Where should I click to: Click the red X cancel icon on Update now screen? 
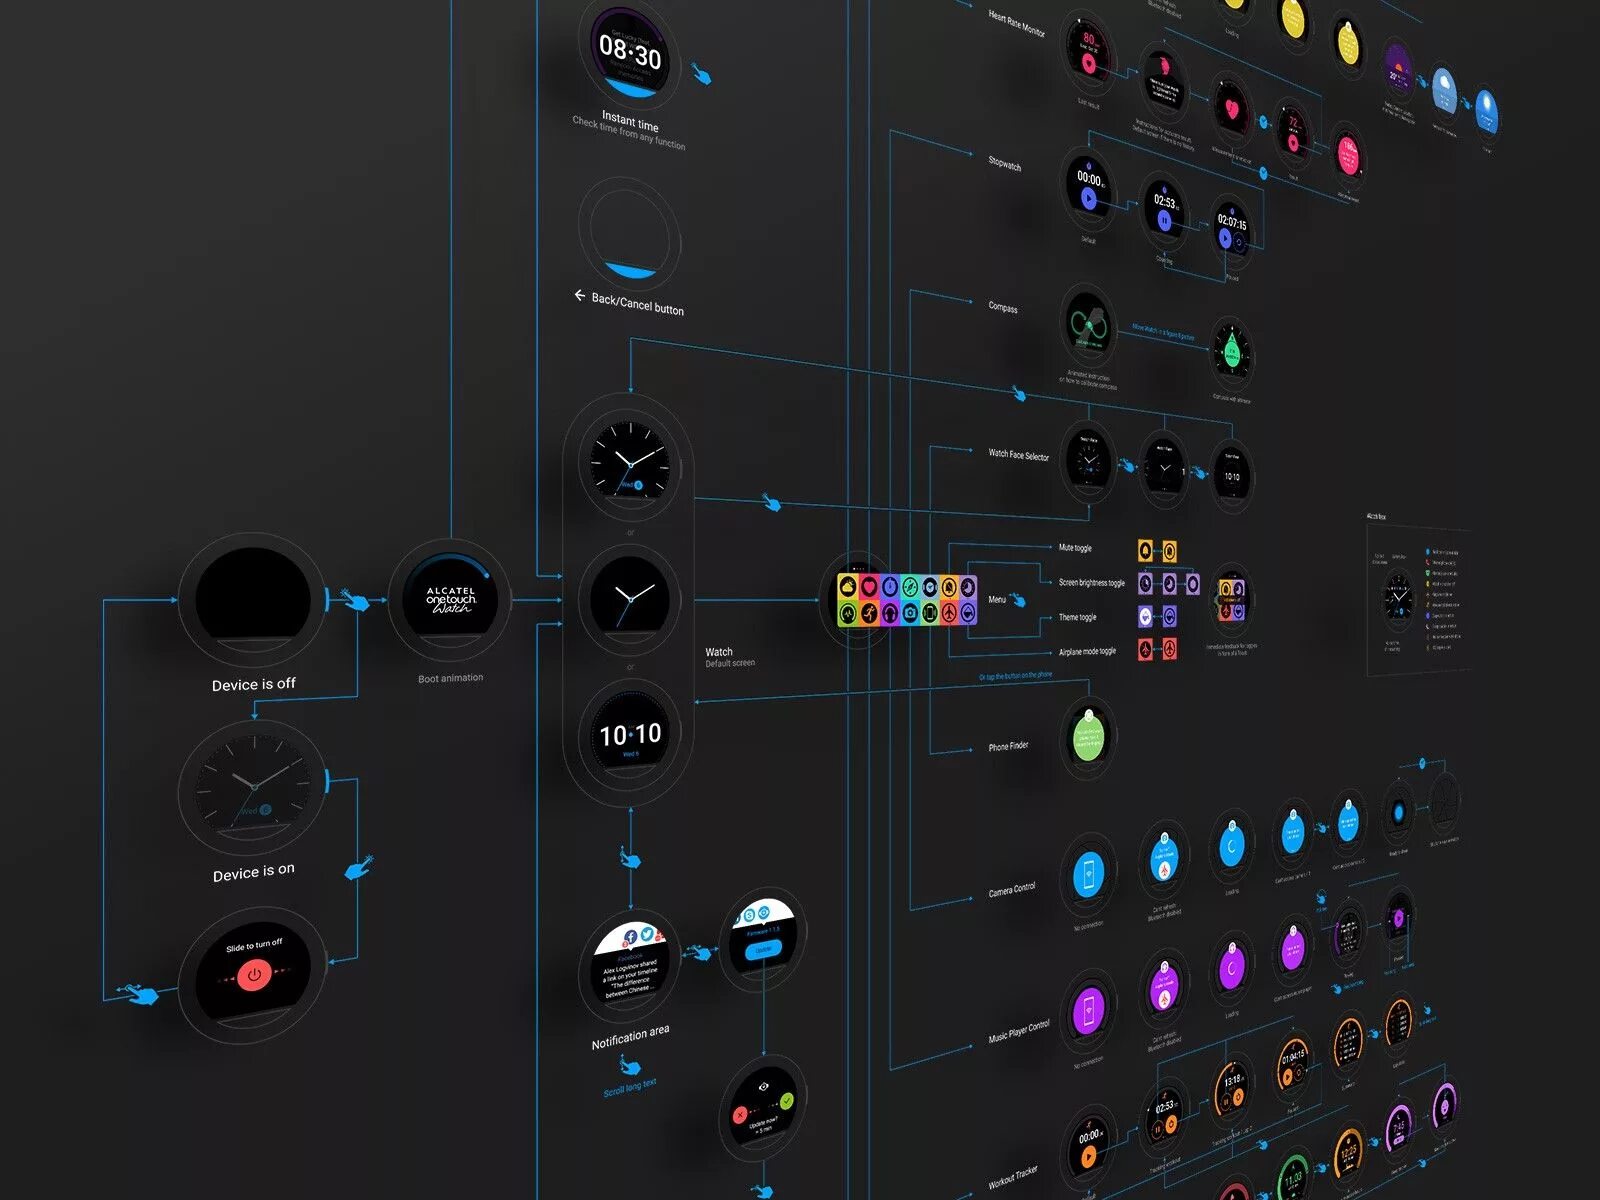point(740,1115)
